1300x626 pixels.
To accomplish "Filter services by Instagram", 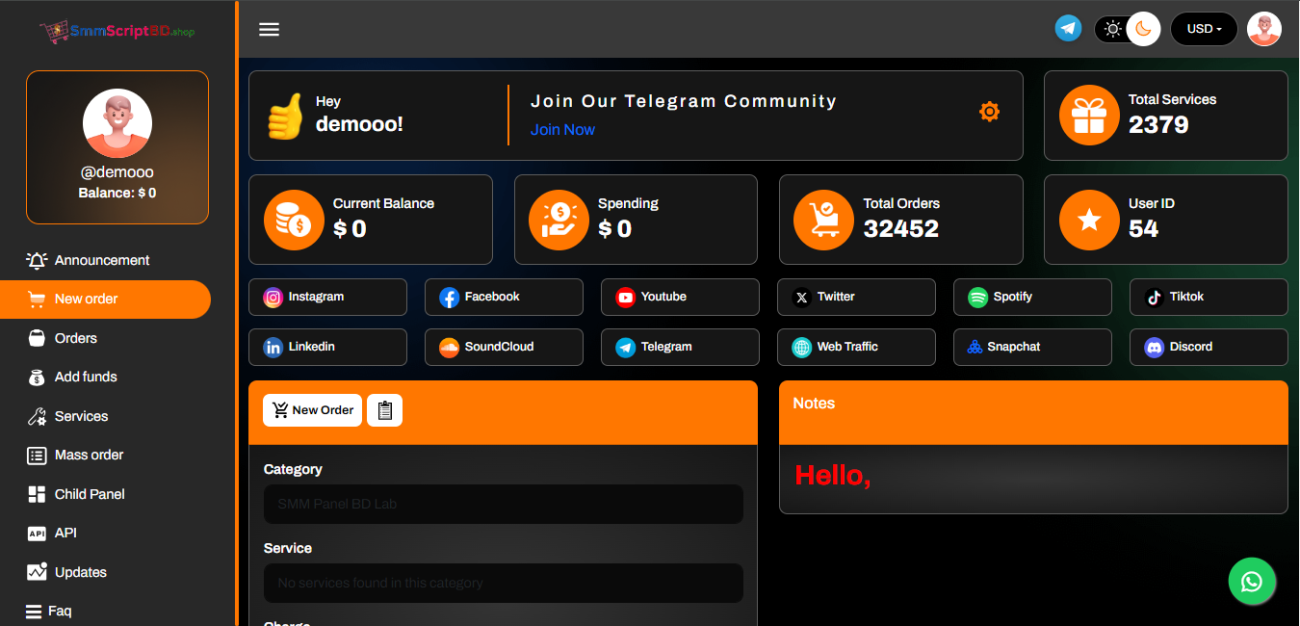I will click(x=327, y=297).
